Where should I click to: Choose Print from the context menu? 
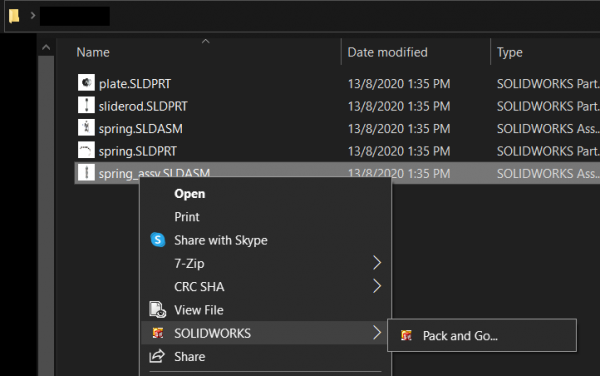[266, 217]
